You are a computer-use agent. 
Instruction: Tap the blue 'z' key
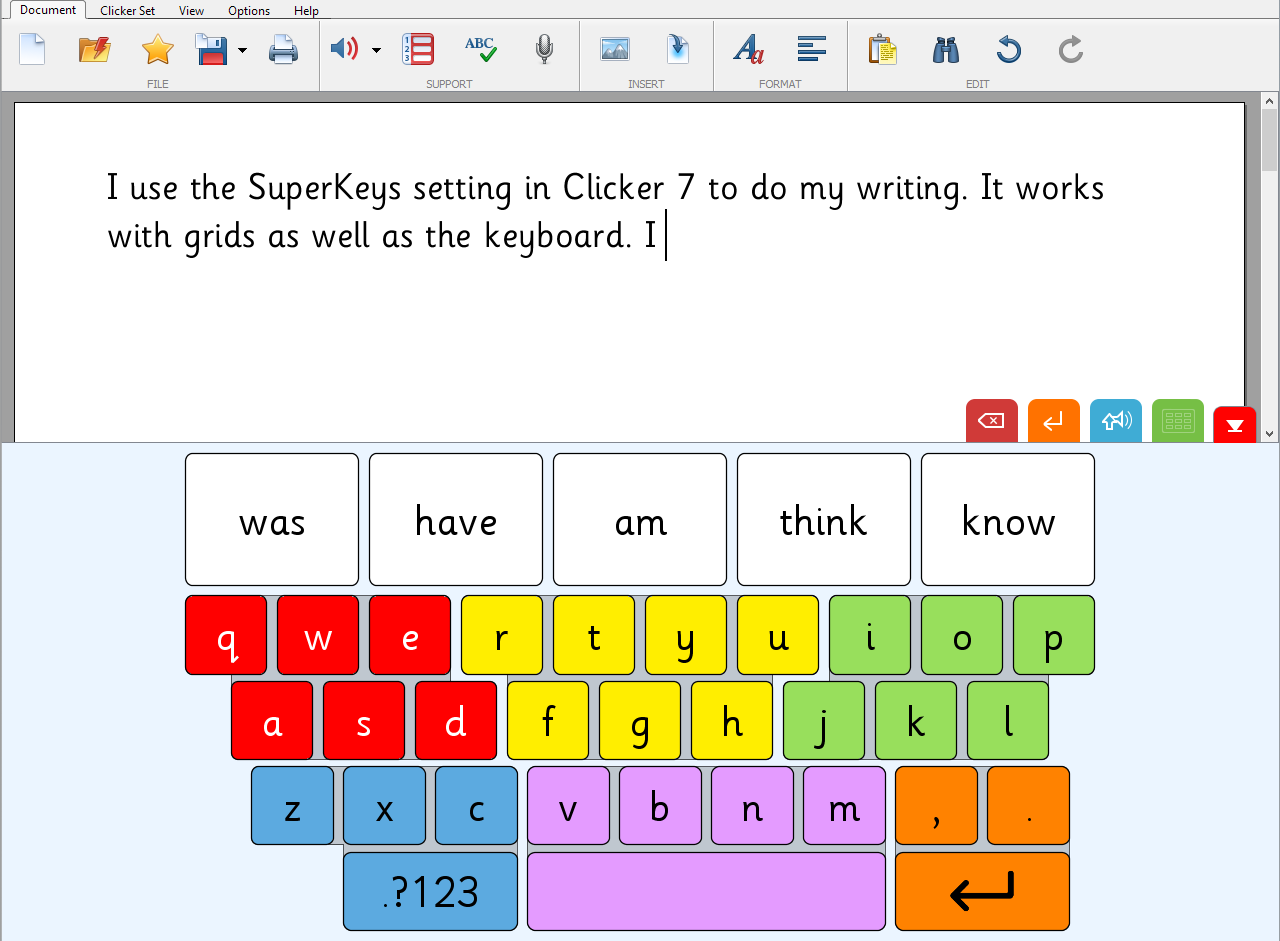[x=292, y=806]
